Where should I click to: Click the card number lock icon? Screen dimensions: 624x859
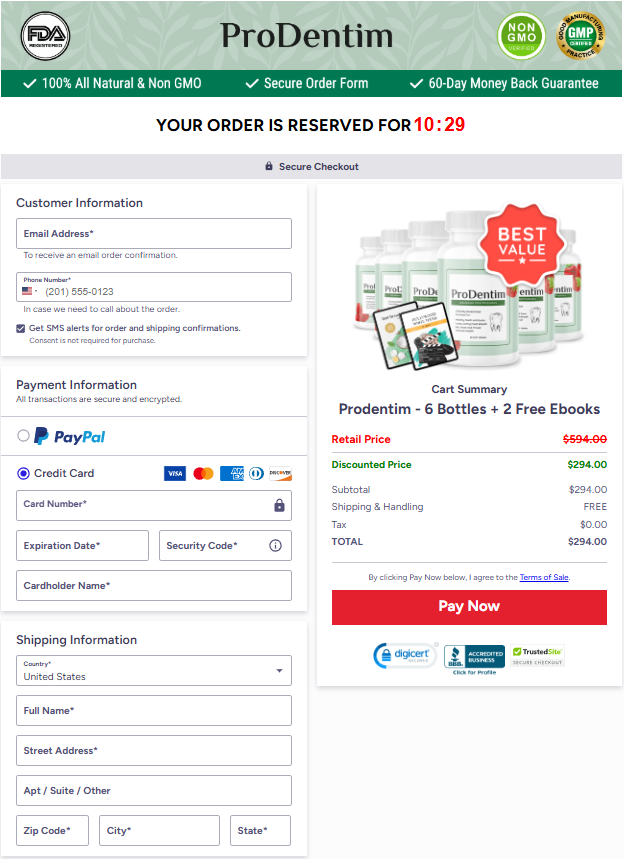279,505
